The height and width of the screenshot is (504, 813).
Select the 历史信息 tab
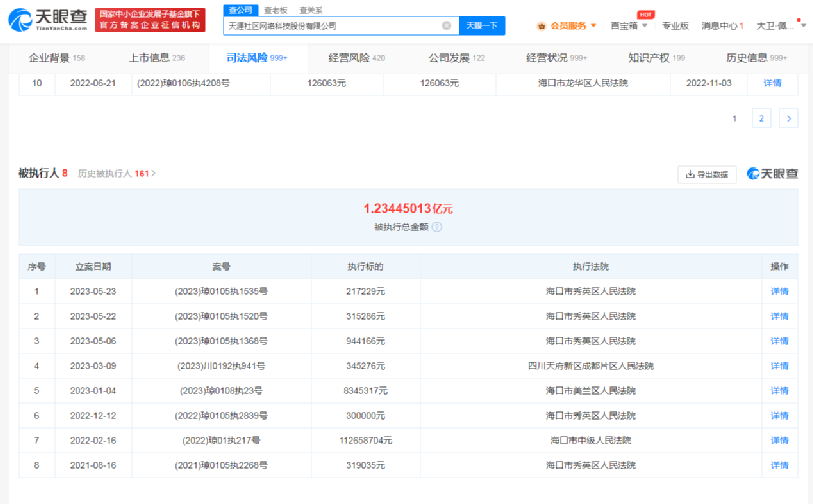click(756, 58)
